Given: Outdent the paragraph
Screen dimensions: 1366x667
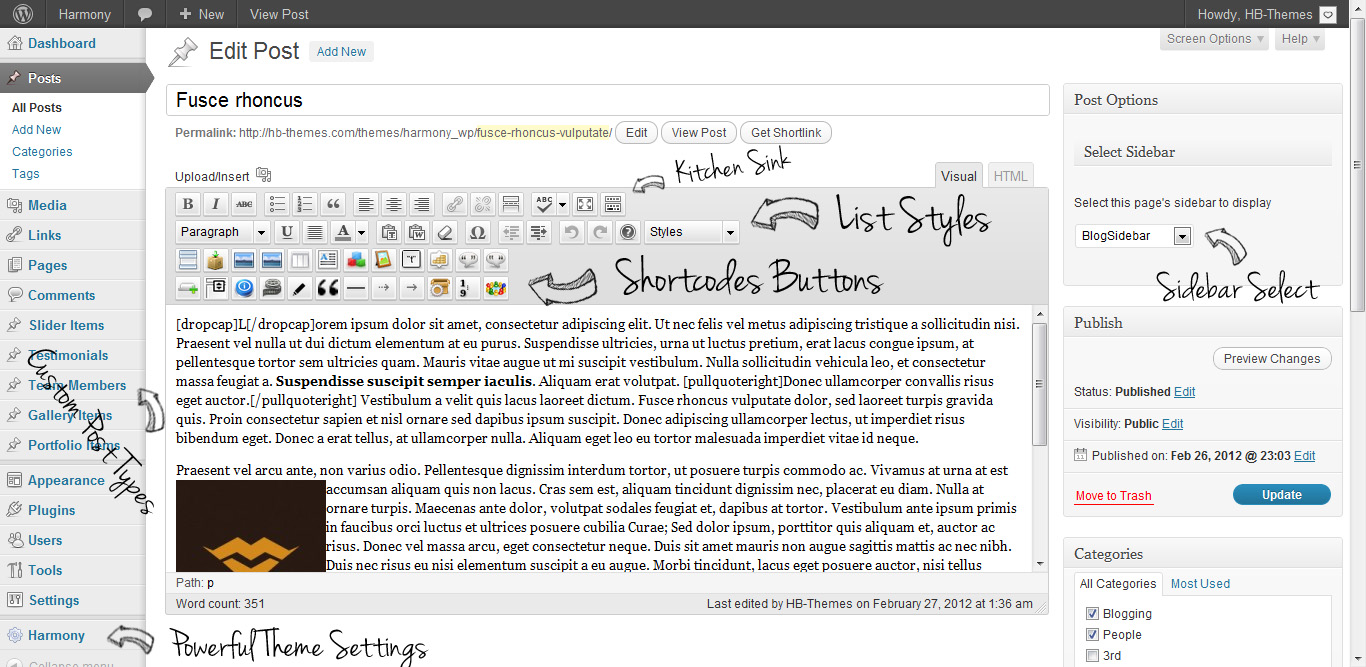Looking at the screenshot, I should (511, 232).
